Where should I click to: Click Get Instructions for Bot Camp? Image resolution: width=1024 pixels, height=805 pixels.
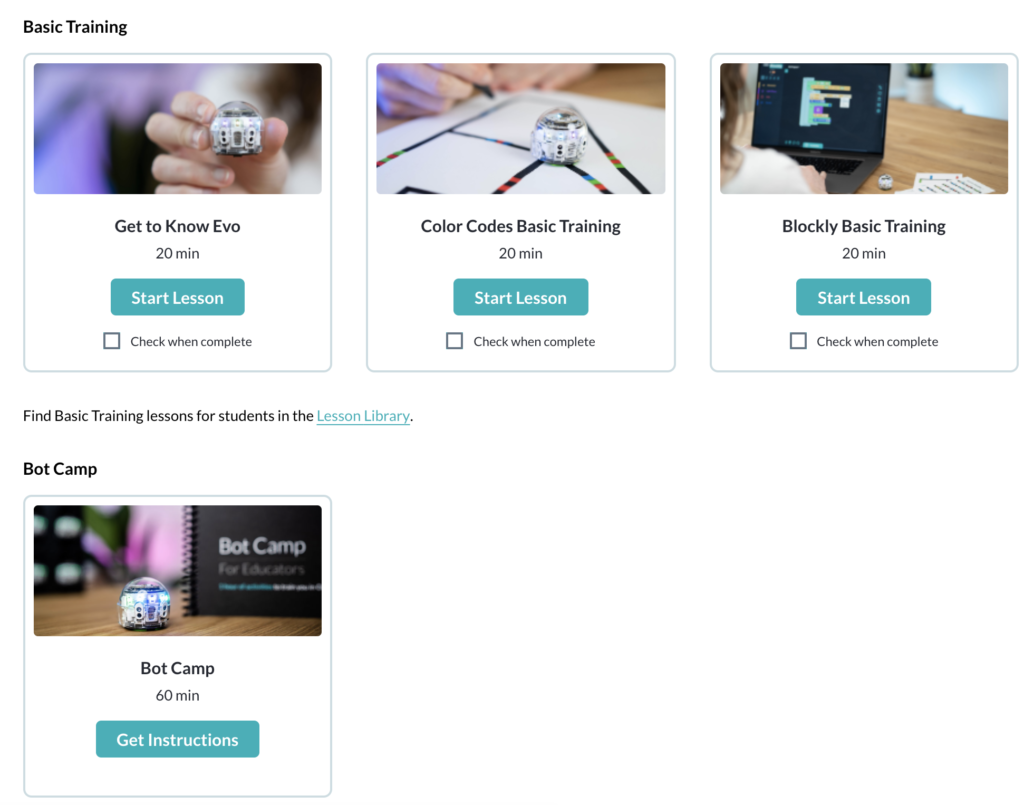[178, 739]
